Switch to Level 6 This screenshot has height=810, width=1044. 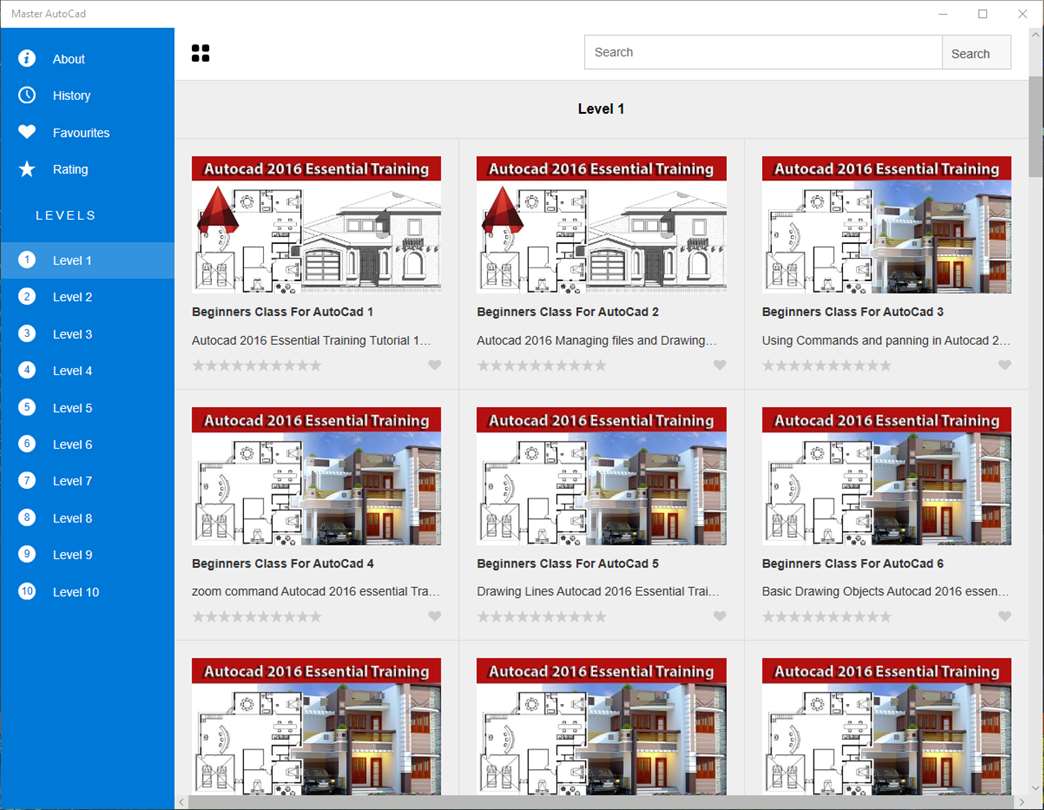pos(87,444)
